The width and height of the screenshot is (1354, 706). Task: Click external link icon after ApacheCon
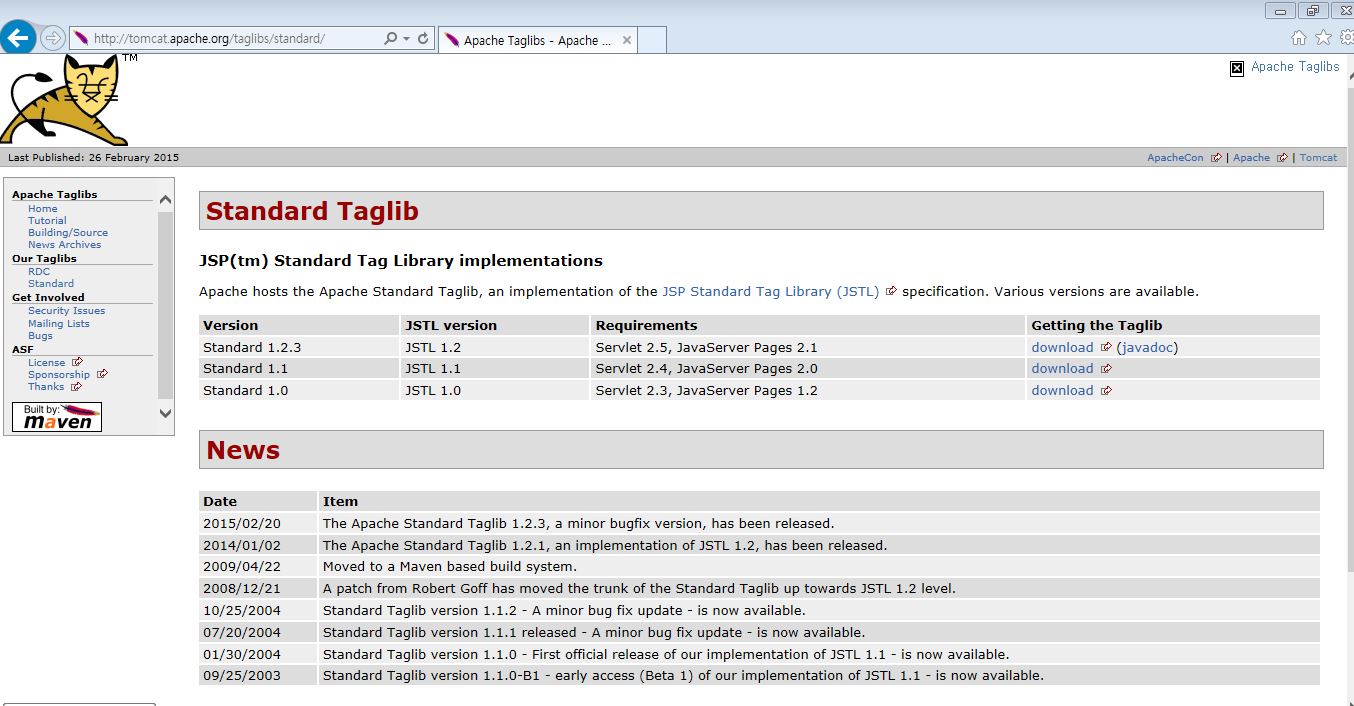1216,158
